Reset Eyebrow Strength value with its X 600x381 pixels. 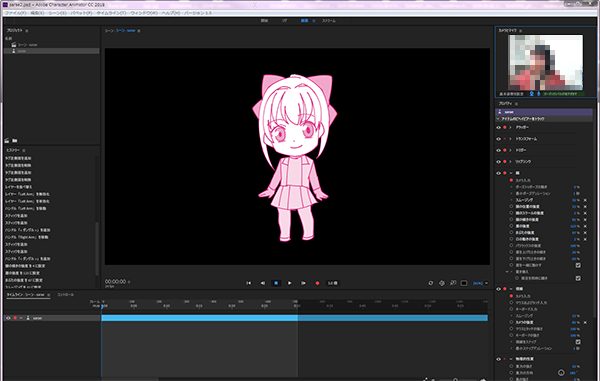(585, 226)
